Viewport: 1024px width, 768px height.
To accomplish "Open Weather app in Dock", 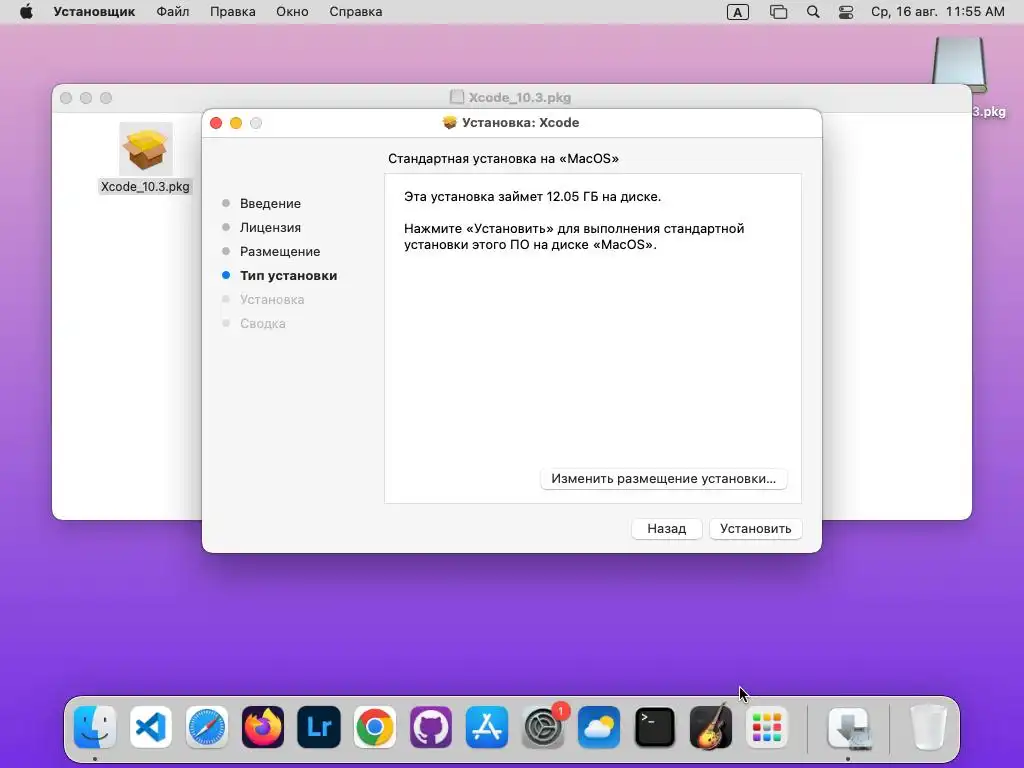I will pos(599,727).
